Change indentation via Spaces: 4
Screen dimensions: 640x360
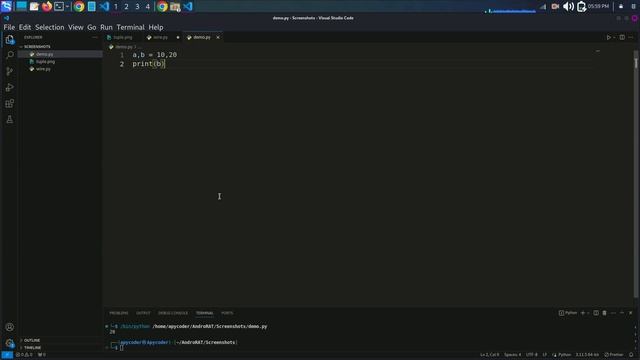(x=513, y=355)
